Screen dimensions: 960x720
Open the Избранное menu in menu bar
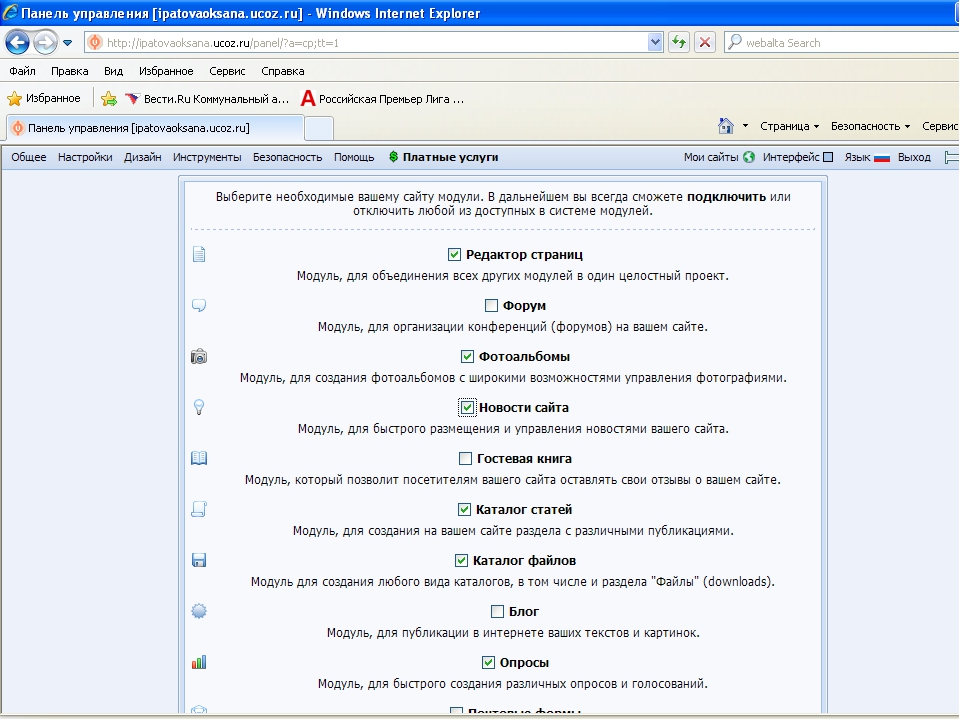(x=166, y=71)
